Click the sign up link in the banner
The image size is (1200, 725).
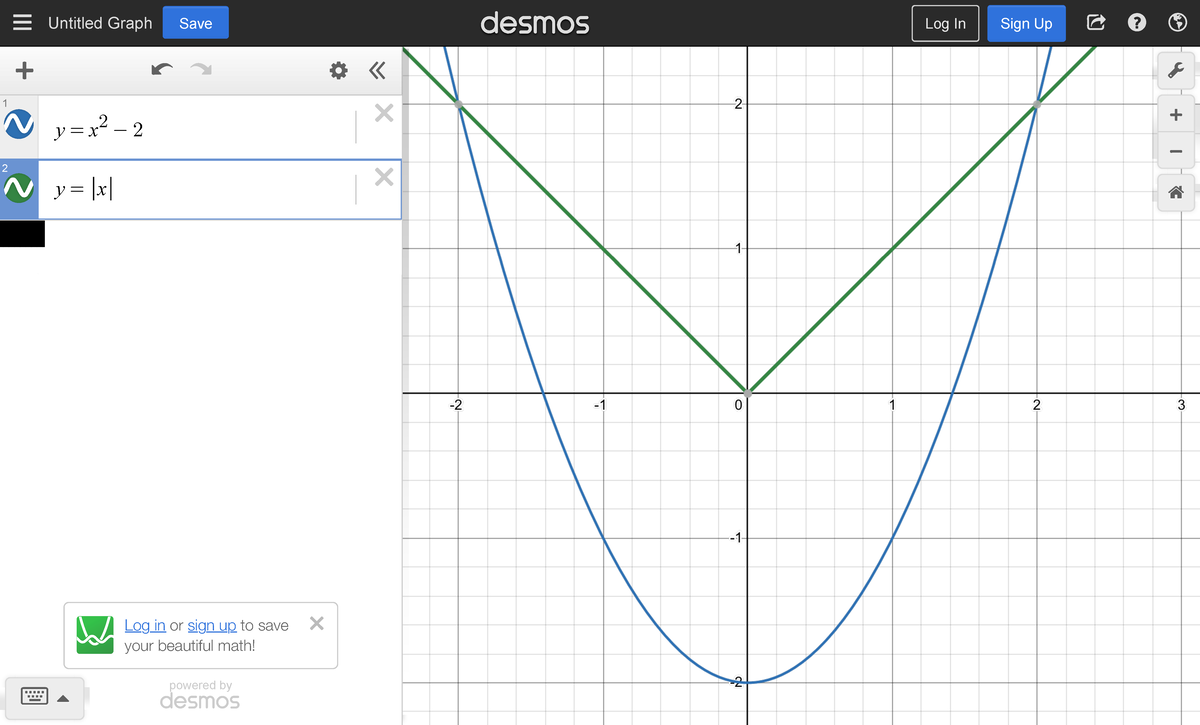pos(212,625)
